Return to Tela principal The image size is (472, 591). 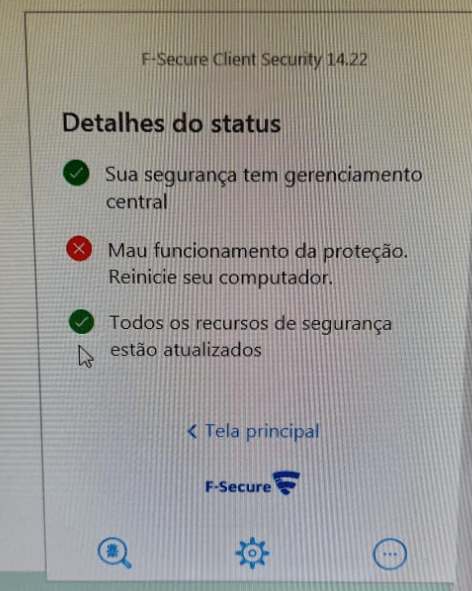253,432
